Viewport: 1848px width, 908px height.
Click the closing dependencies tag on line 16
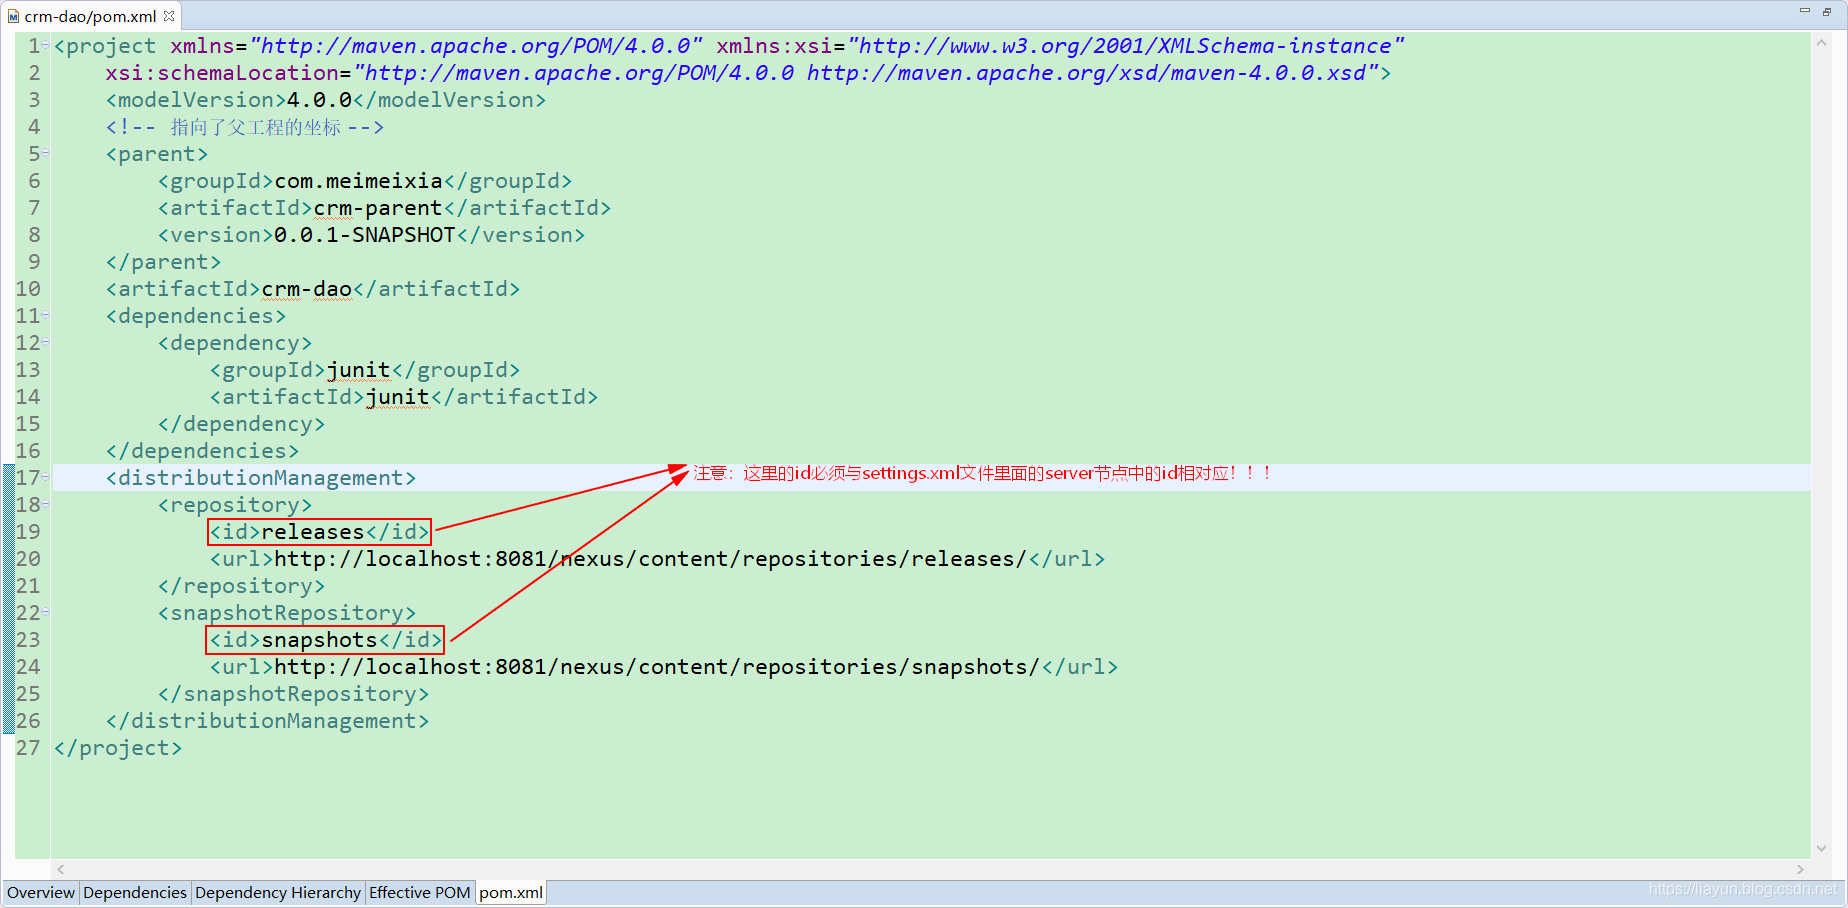pos(202,451)
